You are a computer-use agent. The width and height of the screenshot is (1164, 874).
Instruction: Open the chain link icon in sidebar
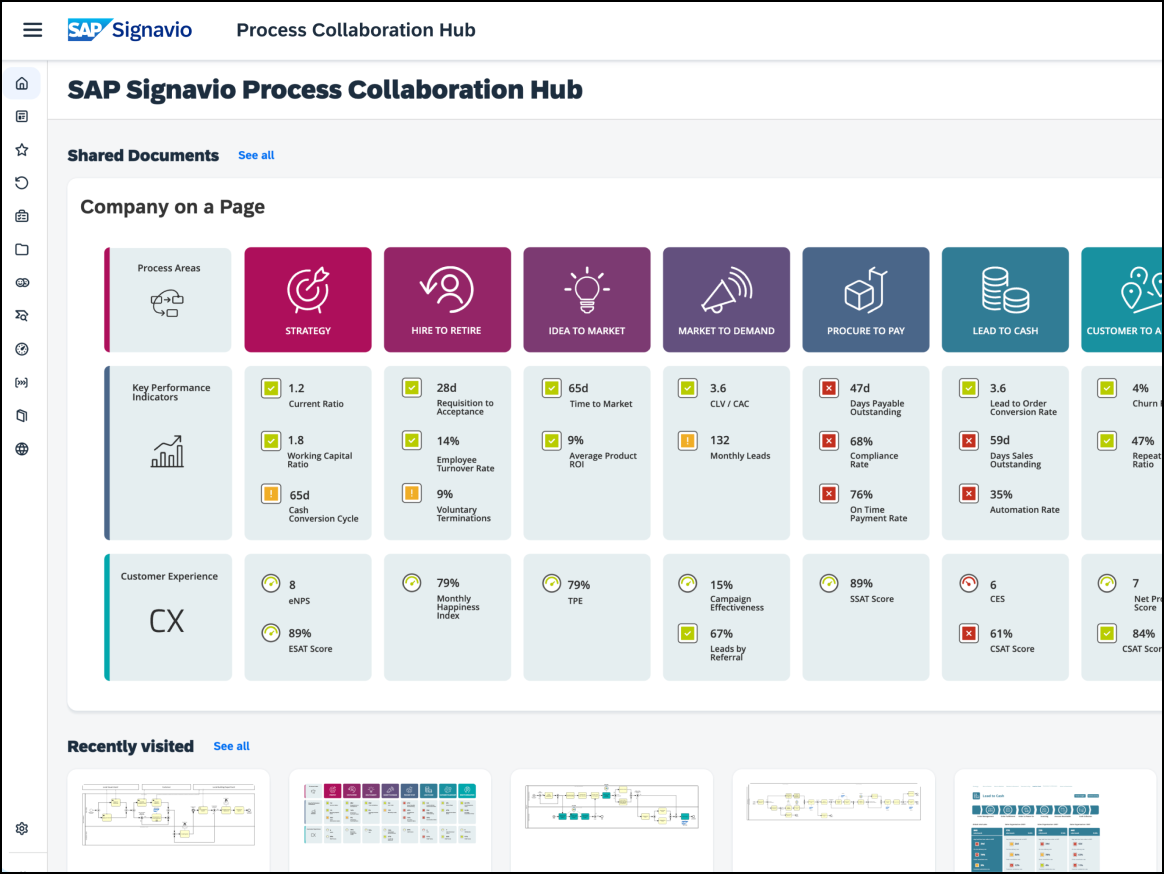[22, 283]
